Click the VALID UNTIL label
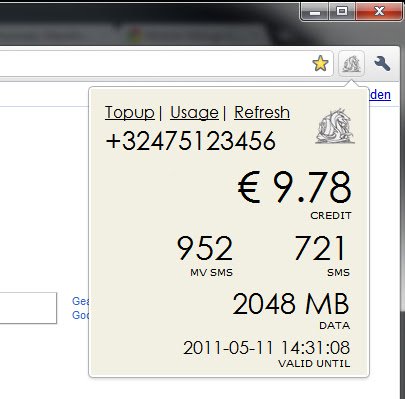The height and width of the screenshot is (399, 405). click(x=314, y=363)
